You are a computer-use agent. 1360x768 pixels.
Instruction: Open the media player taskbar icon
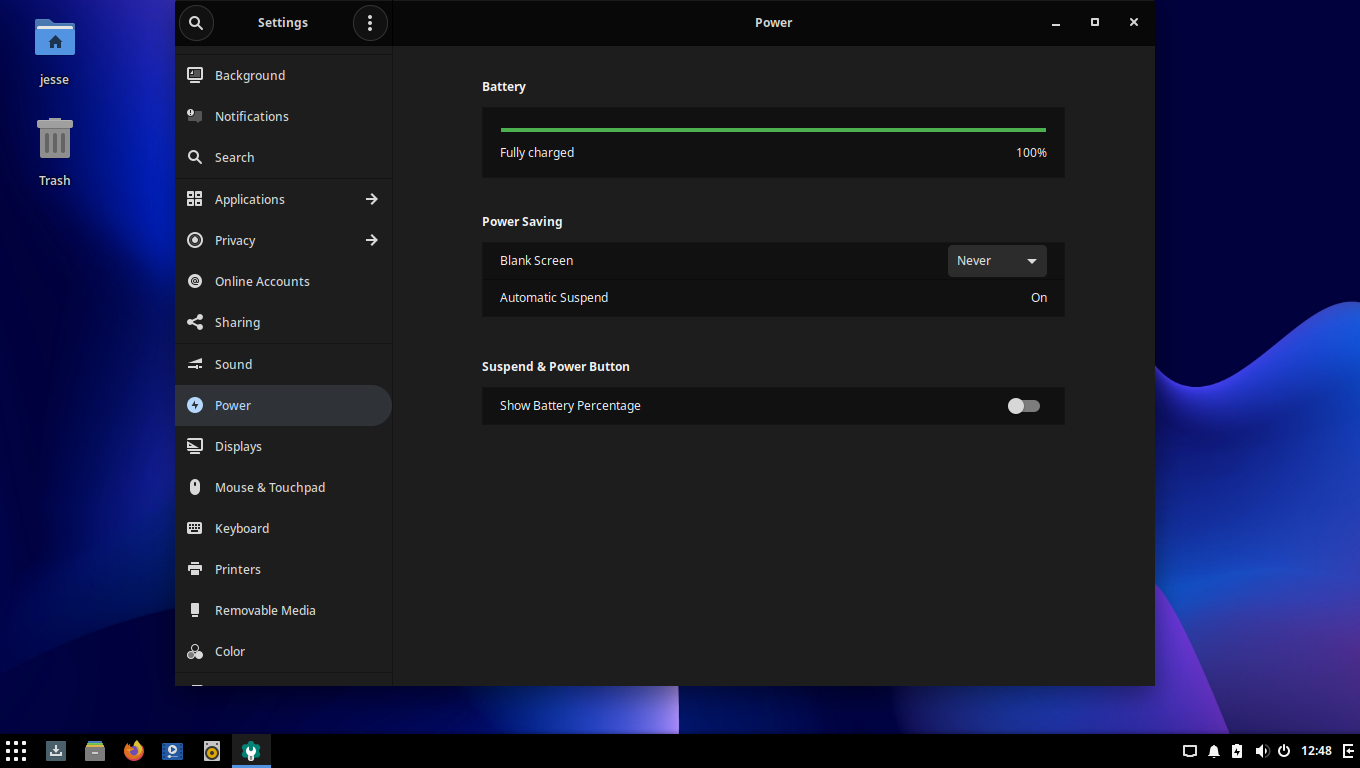point(173,751)
